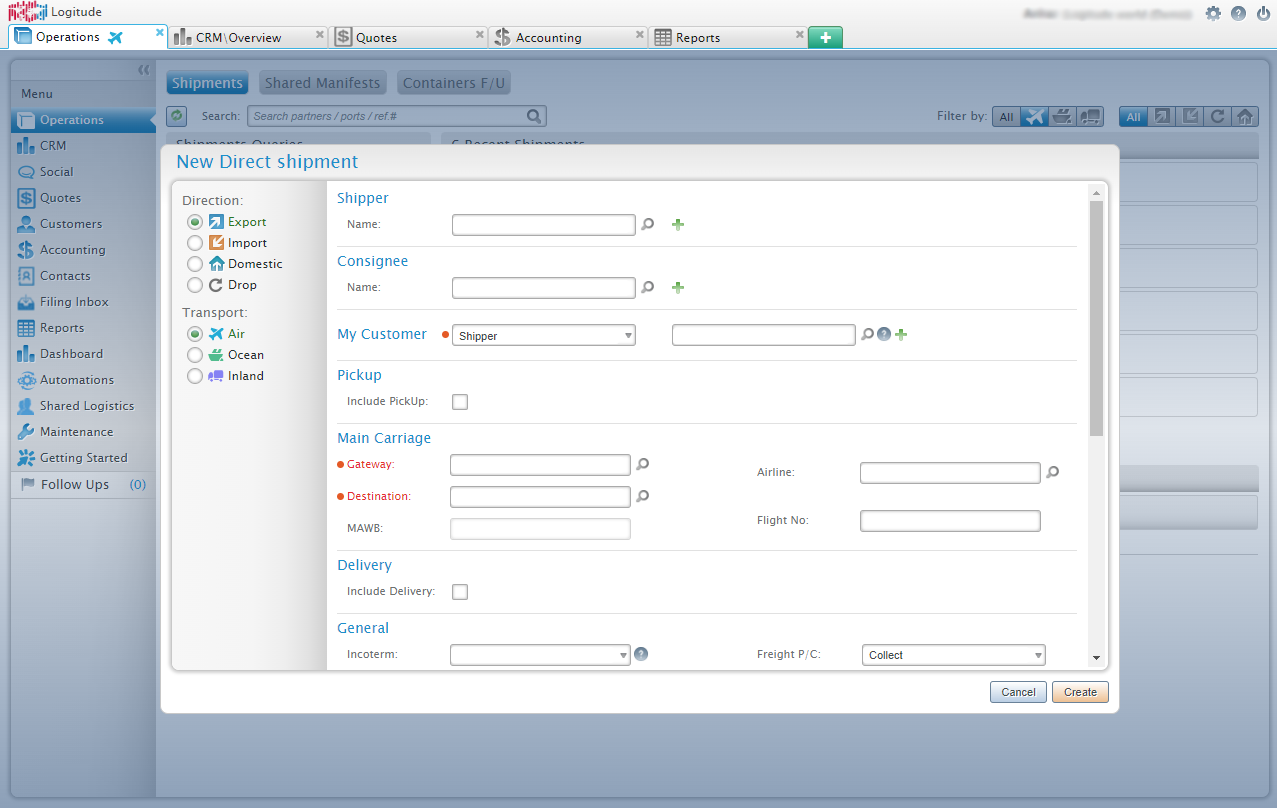
Task: Click the settings gear in the top bar
Action: click(1212, 12)
